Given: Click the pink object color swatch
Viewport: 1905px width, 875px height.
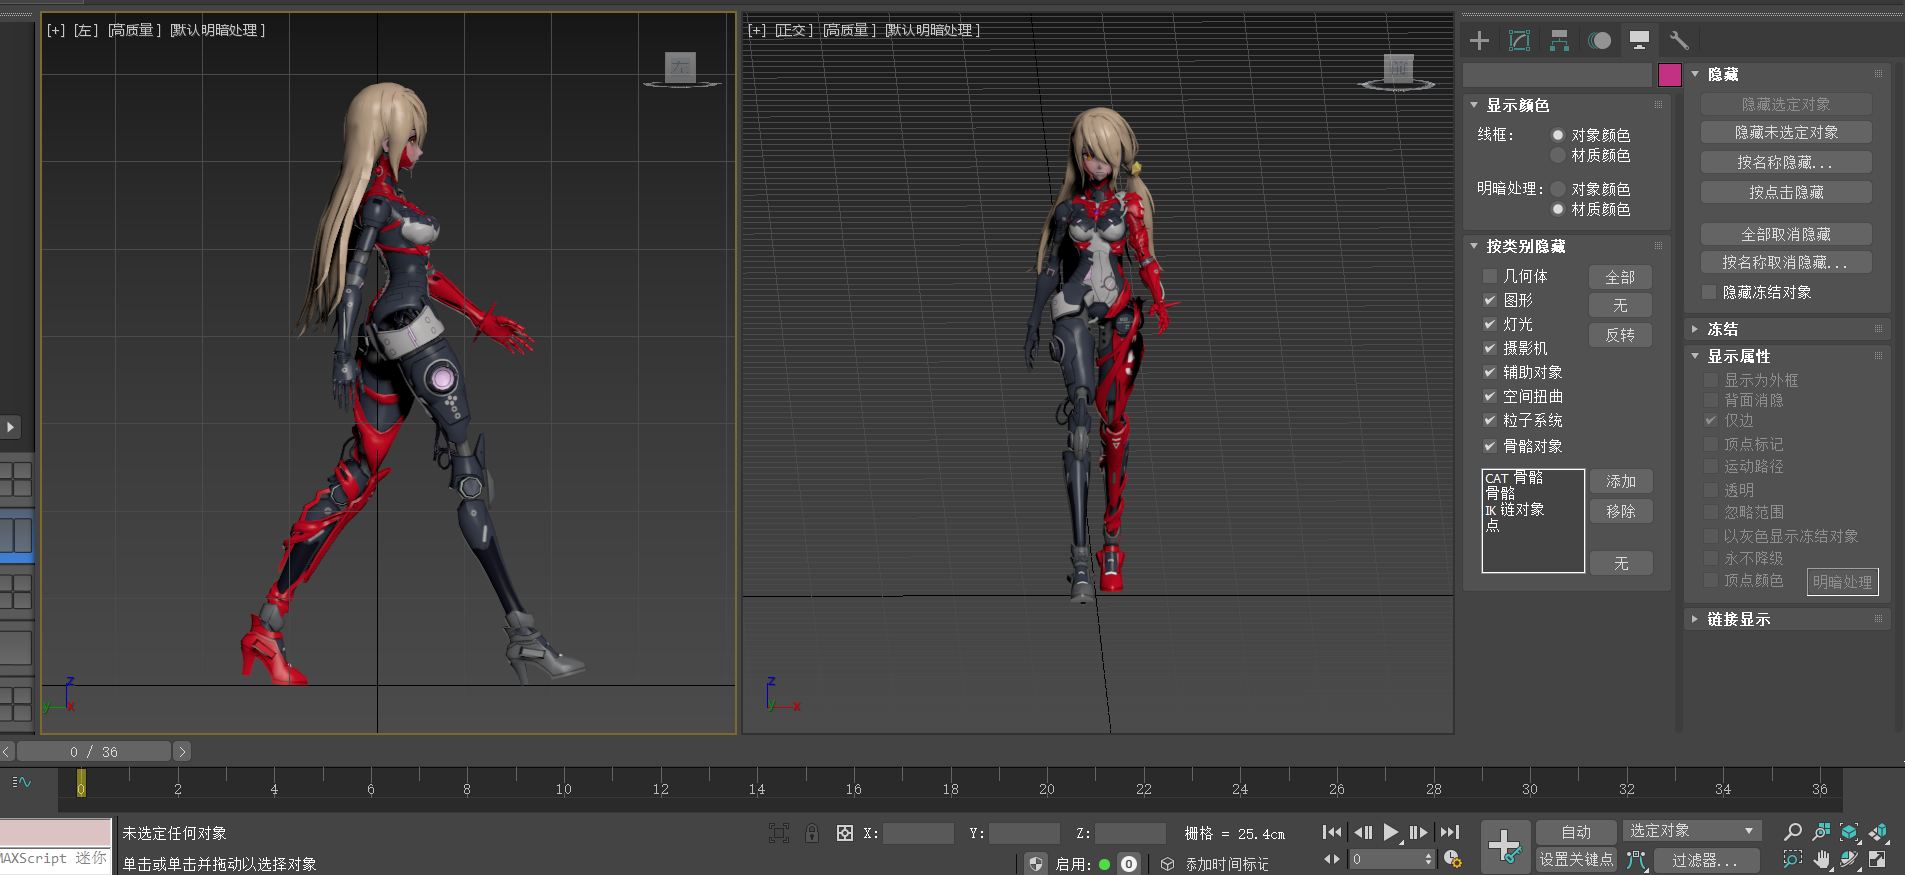Looking at the screenshot, I should point(1669,75).
